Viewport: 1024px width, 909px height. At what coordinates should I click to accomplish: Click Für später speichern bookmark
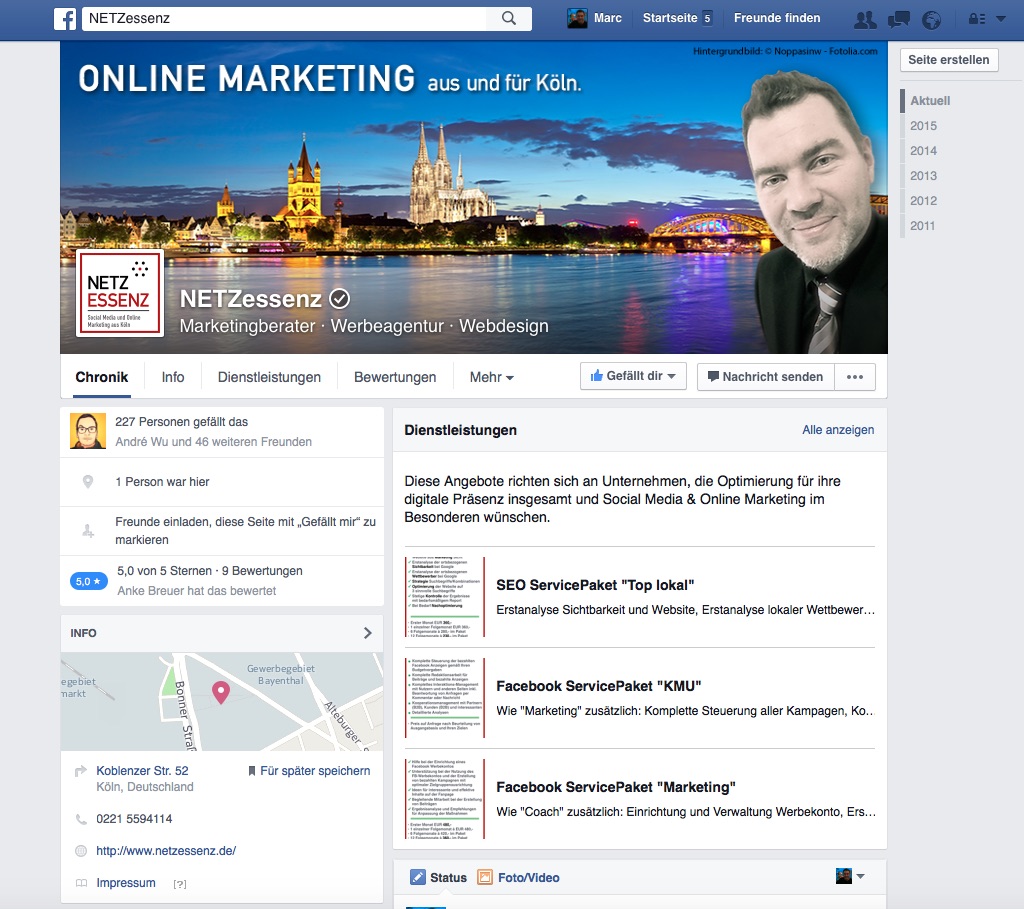pos(308,771)
